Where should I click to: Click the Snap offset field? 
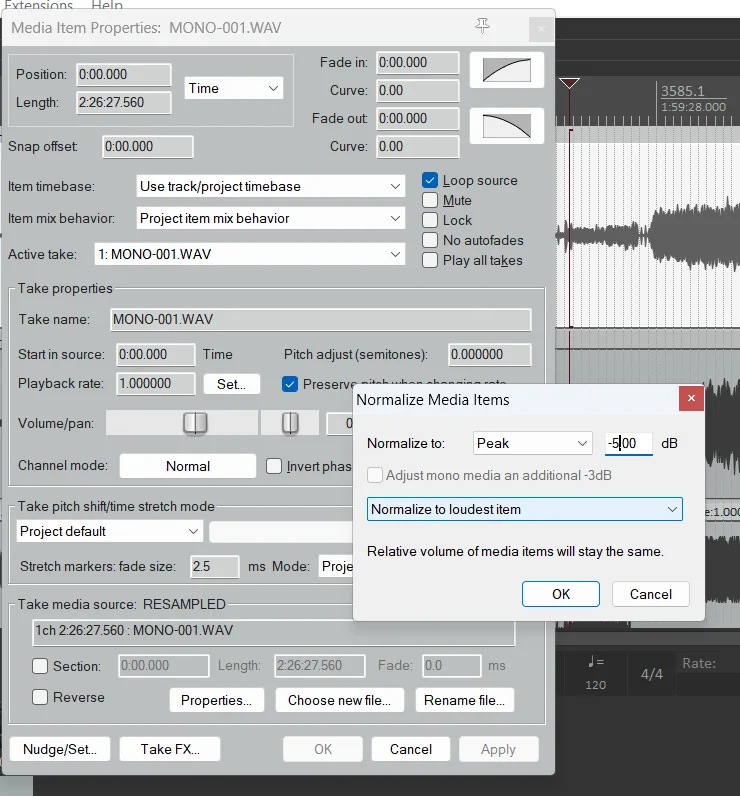tap(148, 147)
